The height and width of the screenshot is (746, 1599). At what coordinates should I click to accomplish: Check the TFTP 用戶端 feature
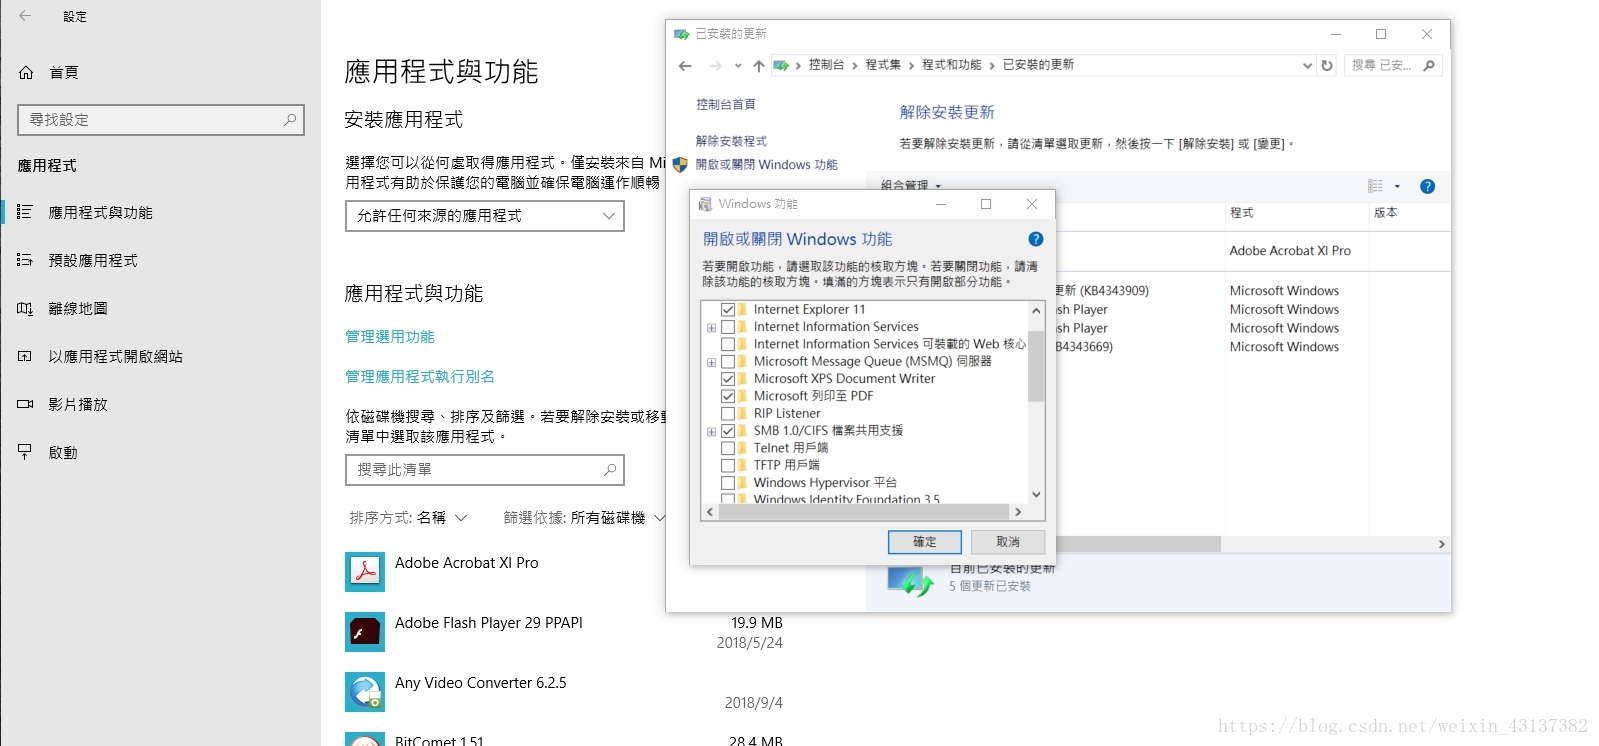pyautogui.click(x=728, y=465)
